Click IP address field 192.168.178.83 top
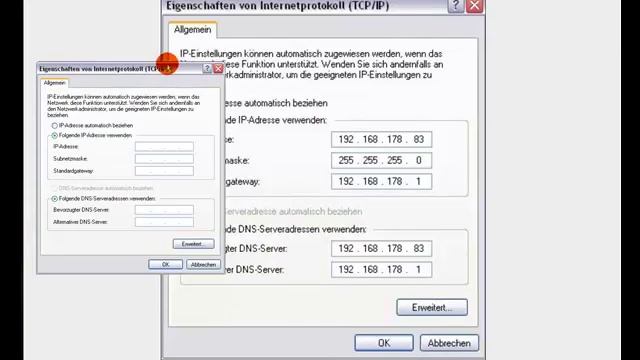Image resolution: width=640 pixels, height=360 pixels. 381,140
